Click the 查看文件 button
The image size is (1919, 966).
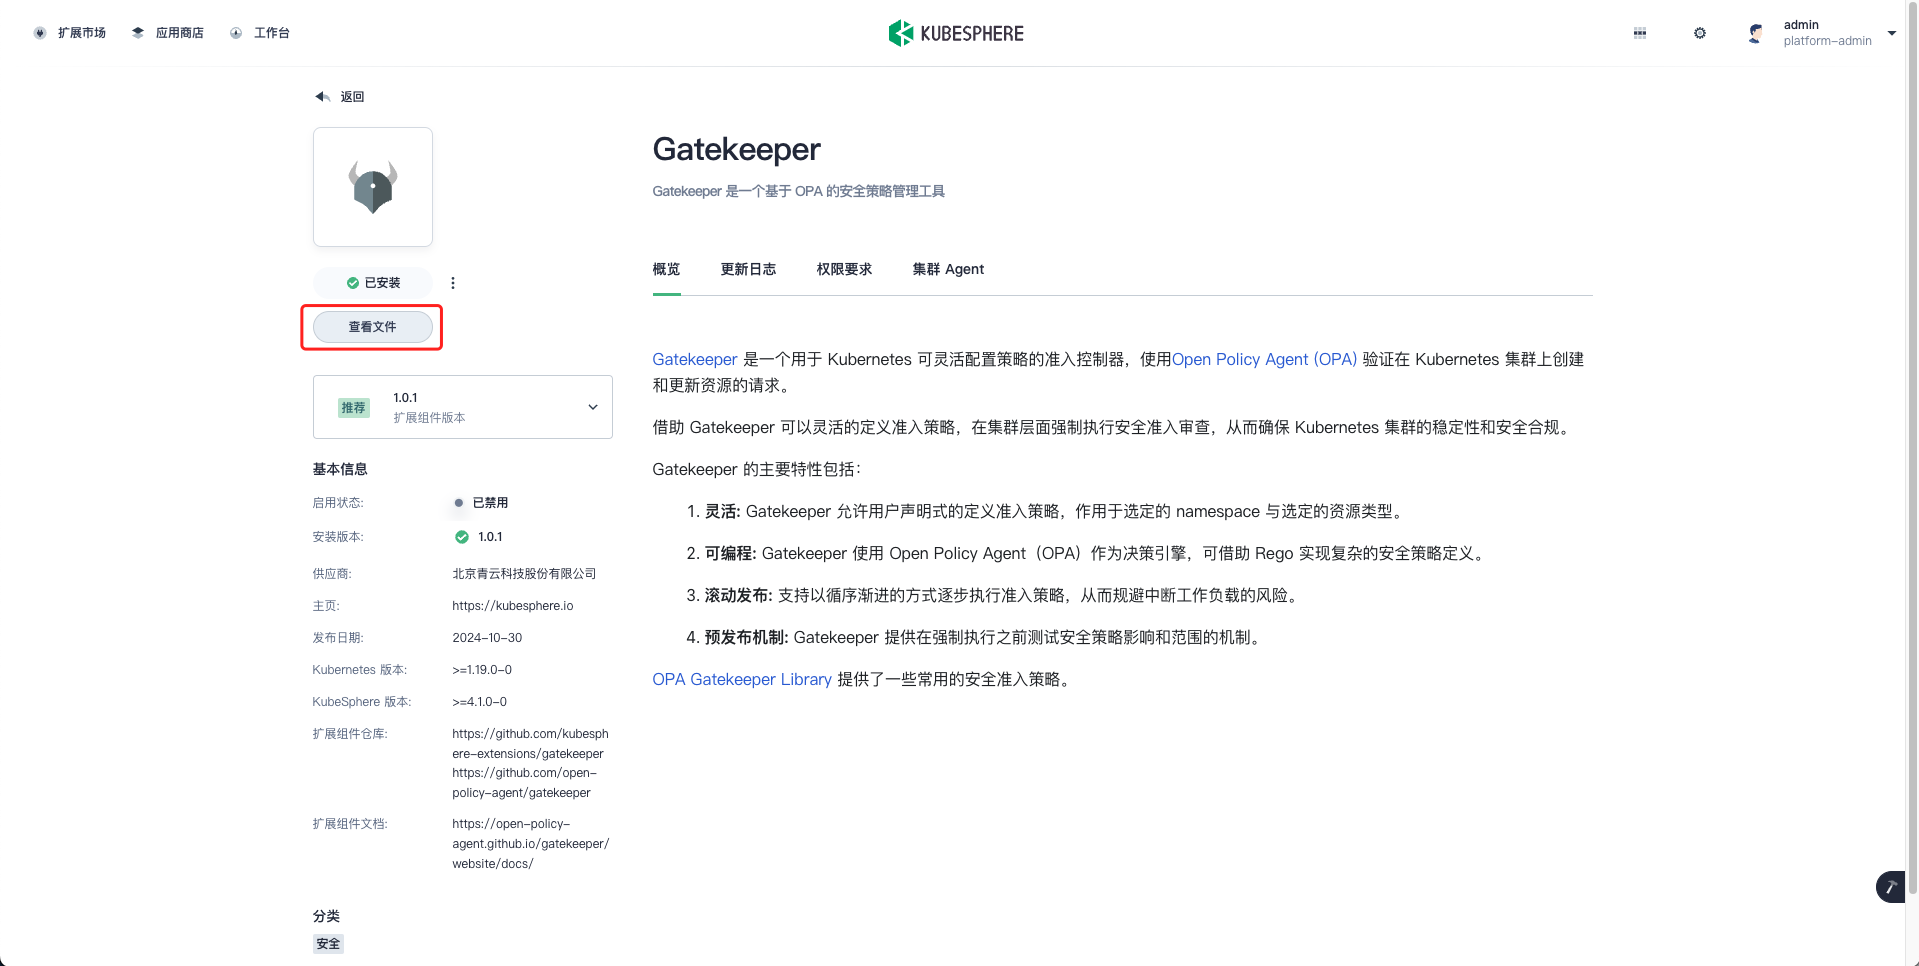(x=373, y=327)
